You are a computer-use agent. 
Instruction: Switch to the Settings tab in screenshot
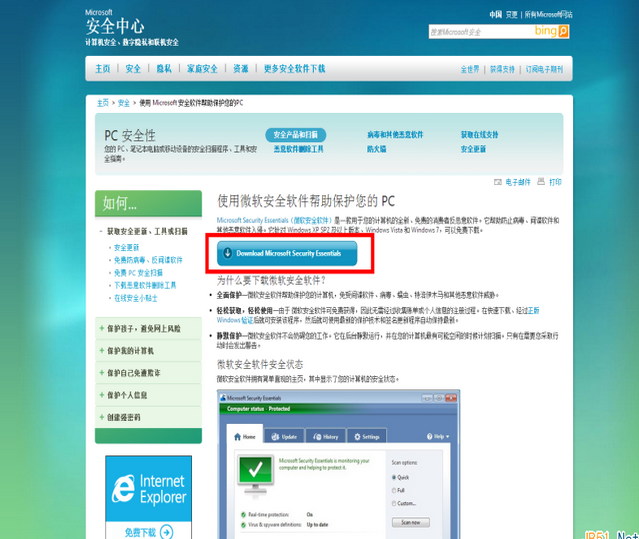367,436
